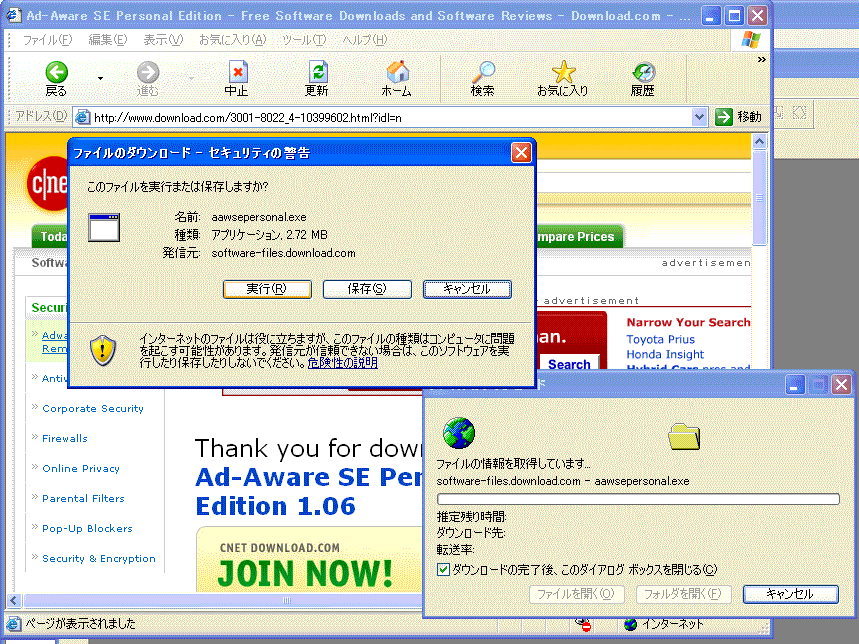The image size is (859, 644).
Task: Click the folder icon in the download dialog
Action: click(x=684, y=436)
